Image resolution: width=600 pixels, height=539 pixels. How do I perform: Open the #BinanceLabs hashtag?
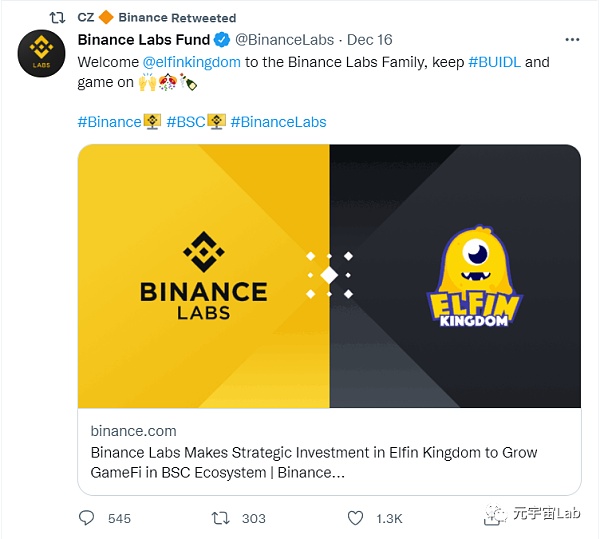[278, 122]
